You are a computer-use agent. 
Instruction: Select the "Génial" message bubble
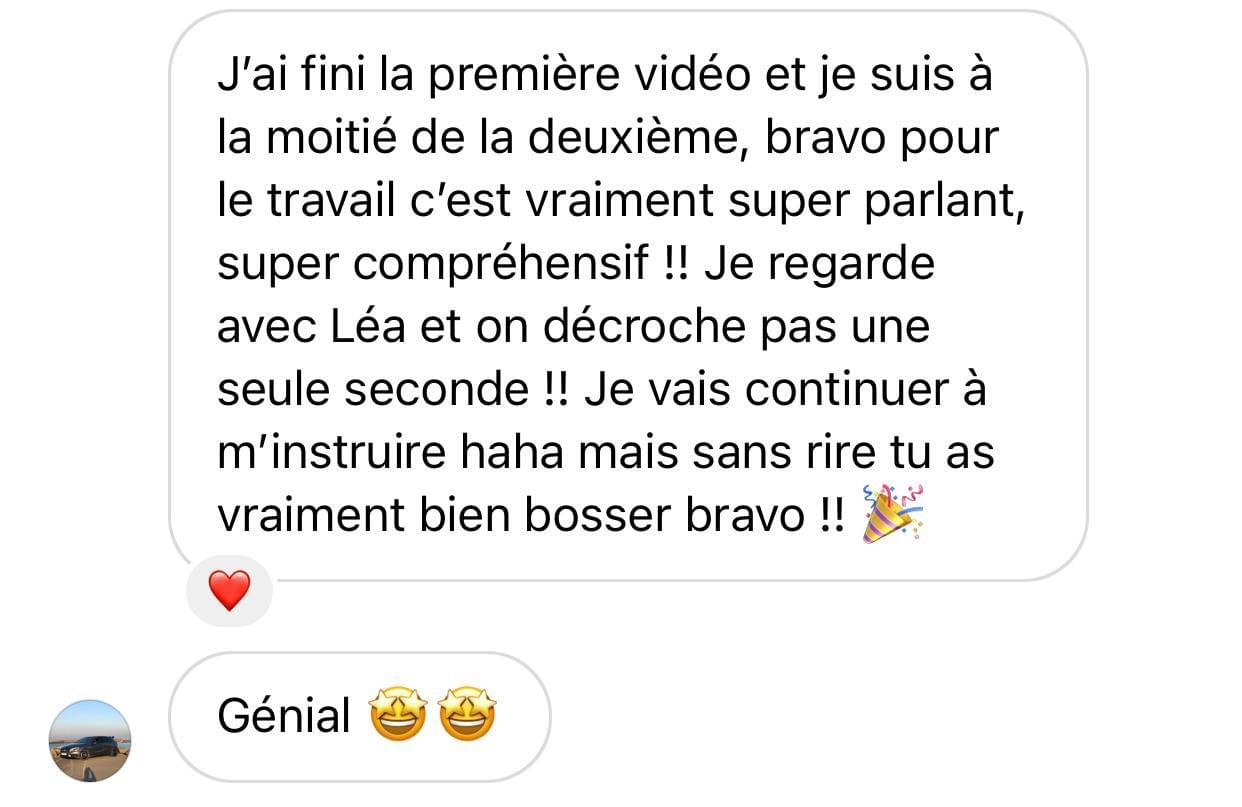coord(359,717)
